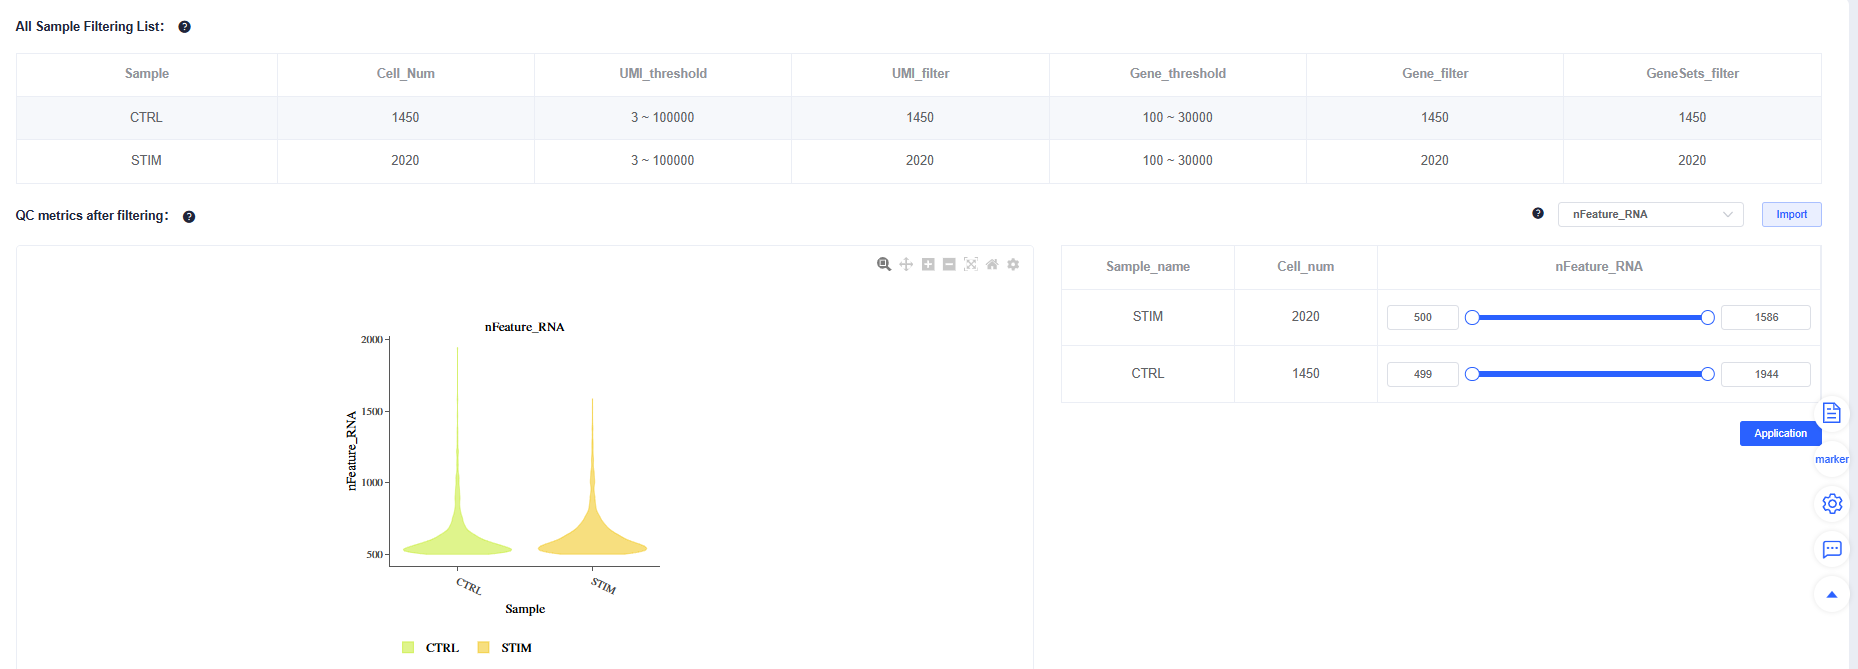Click the help icon beside All Sample Filtering List
Viewport: 1858px width, 669px height.
[x=184, y=27]
